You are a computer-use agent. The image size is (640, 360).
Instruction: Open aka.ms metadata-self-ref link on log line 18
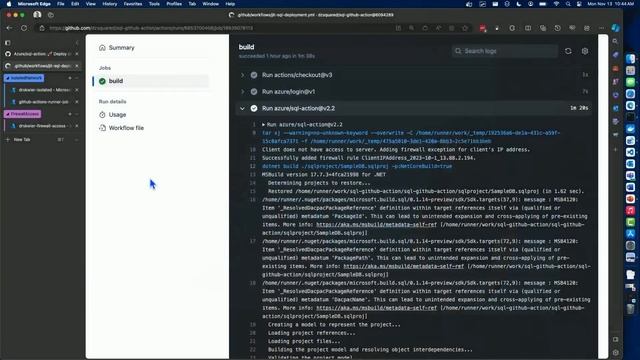coord(376,308)
